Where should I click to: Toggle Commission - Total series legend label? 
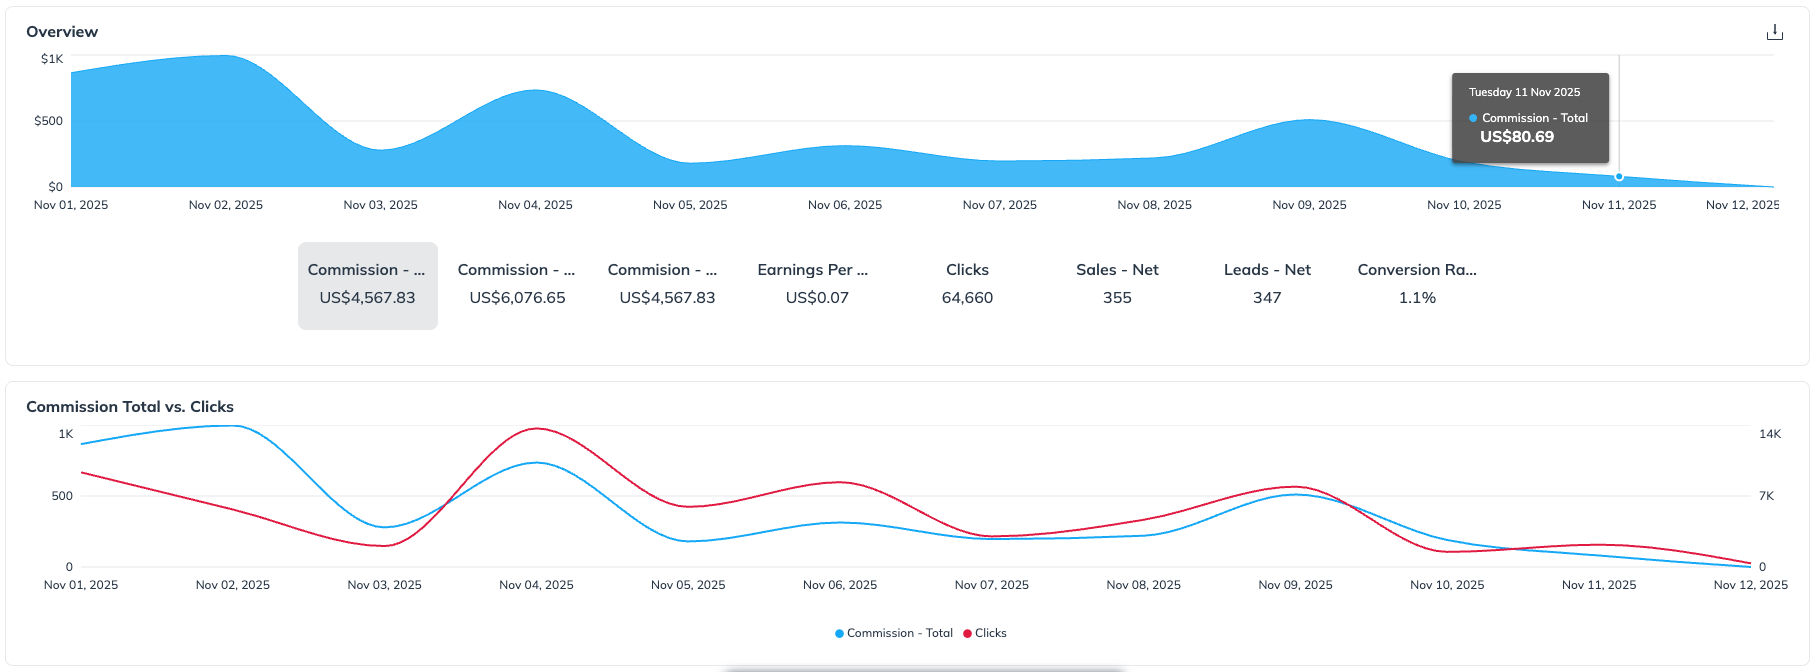[x=899, y=633]
